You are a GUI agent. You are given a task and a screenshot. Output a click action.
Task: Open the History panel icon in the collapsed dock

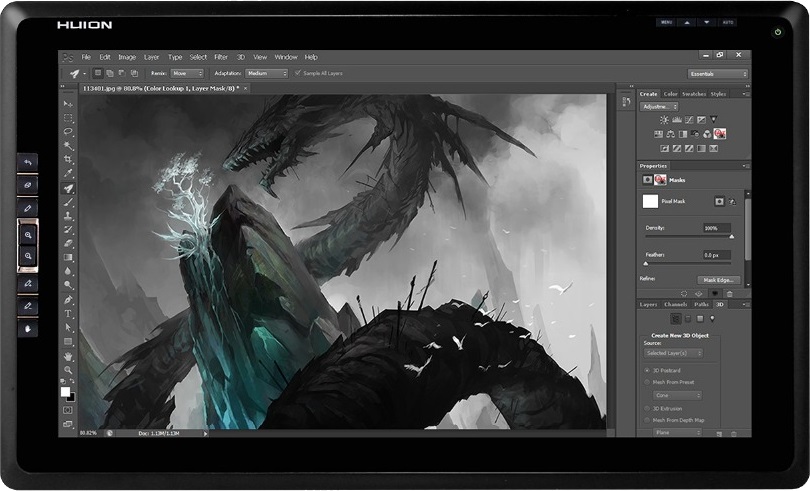626,102
